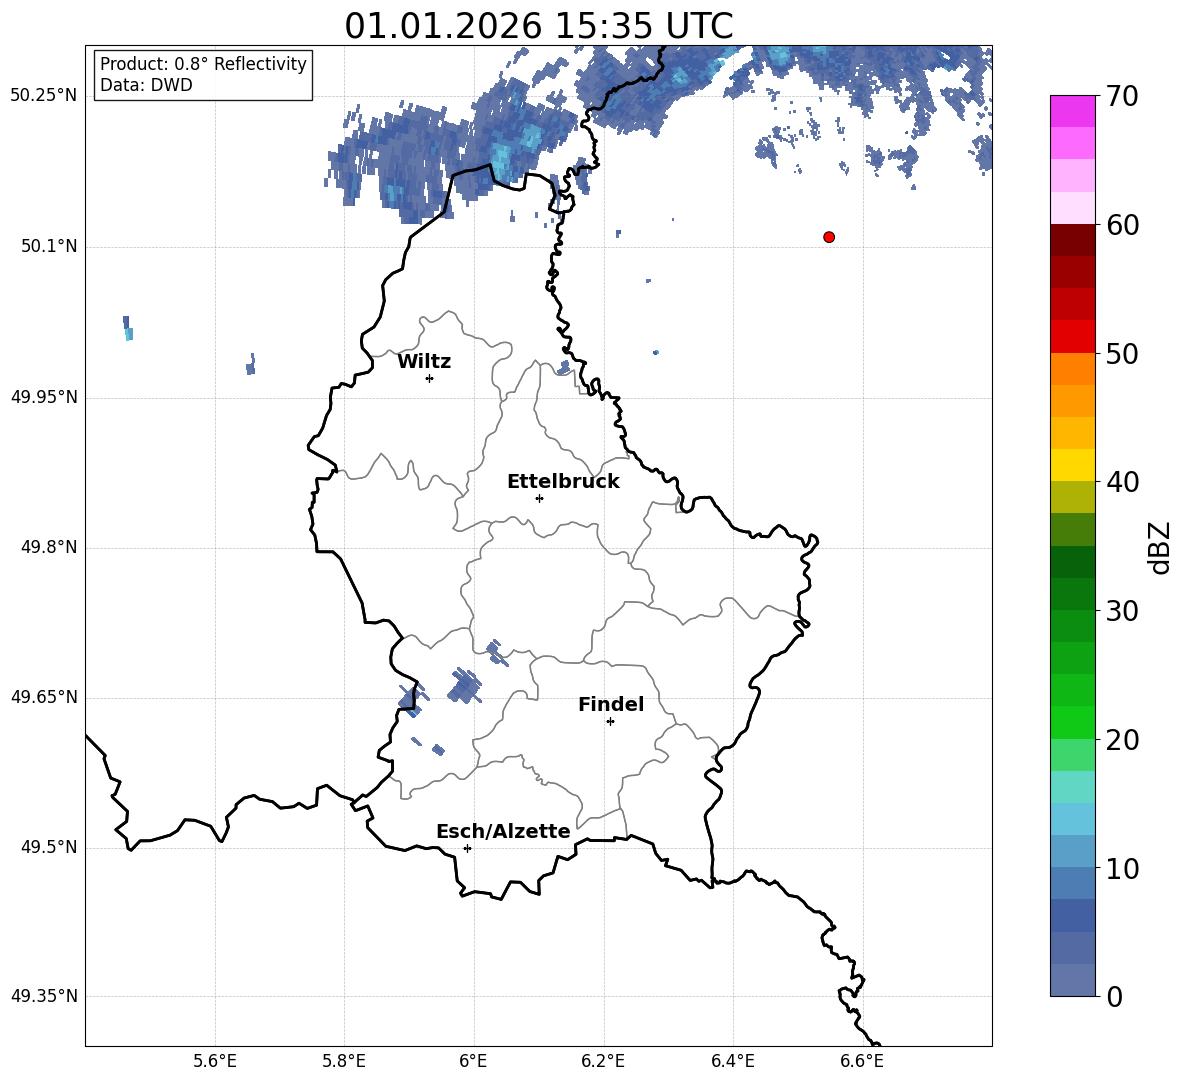Viewport: 1184px width, 1081px height.
Task: Click the 49.95°N latitude label
Action: point(44,397)
